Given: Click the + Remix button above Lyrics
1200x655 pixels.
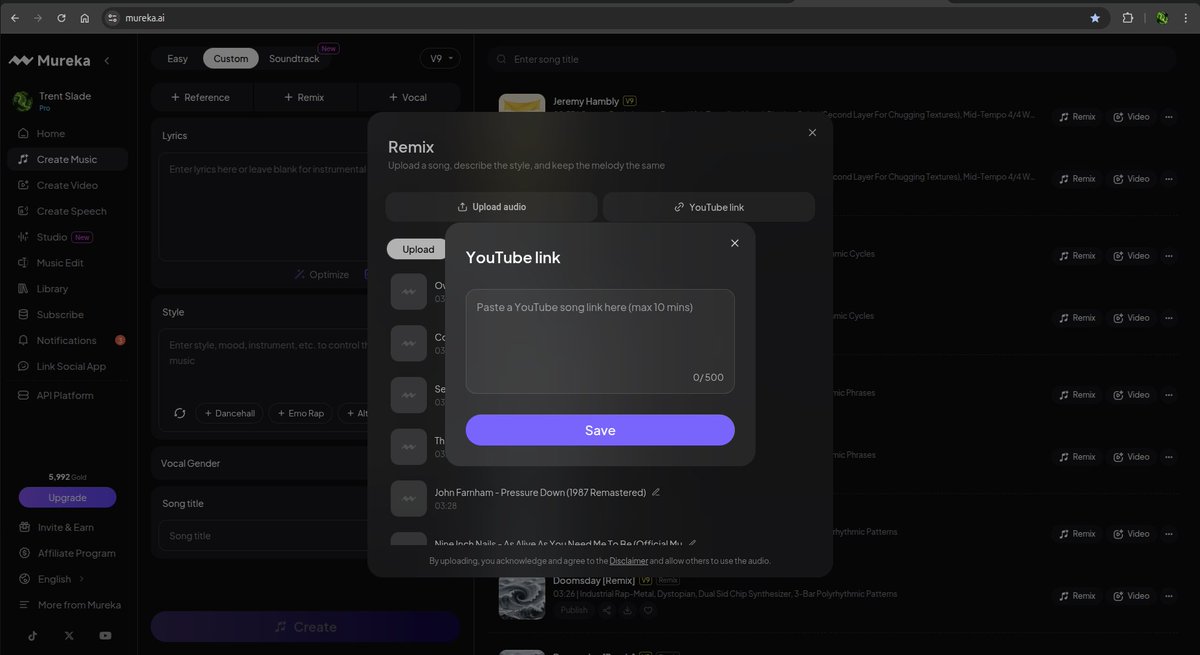Looking at the screenshot, I should click(x=305, y=97).
